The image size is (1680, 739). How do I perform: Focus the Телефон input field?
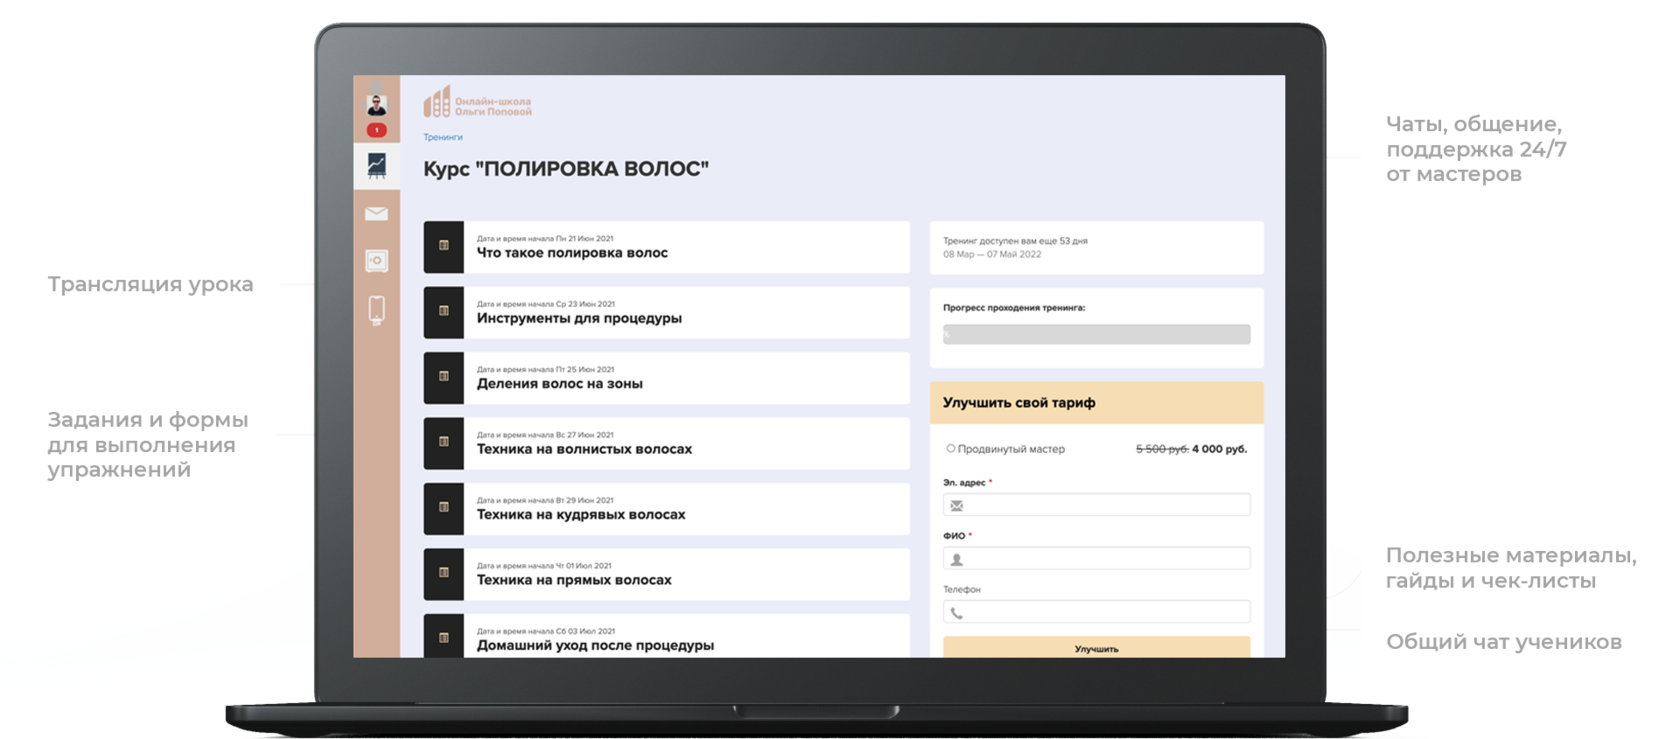tap(1096, 612)
